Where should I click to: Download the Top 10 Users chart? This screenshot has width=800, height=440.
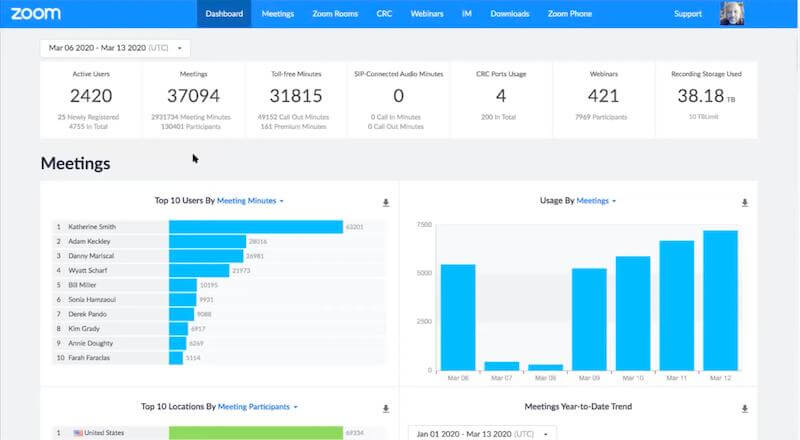(386, 203)
